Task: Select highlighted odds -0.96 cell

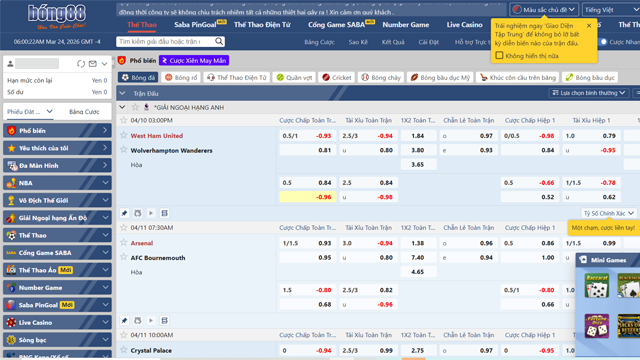Action: [x=308, y=197]
